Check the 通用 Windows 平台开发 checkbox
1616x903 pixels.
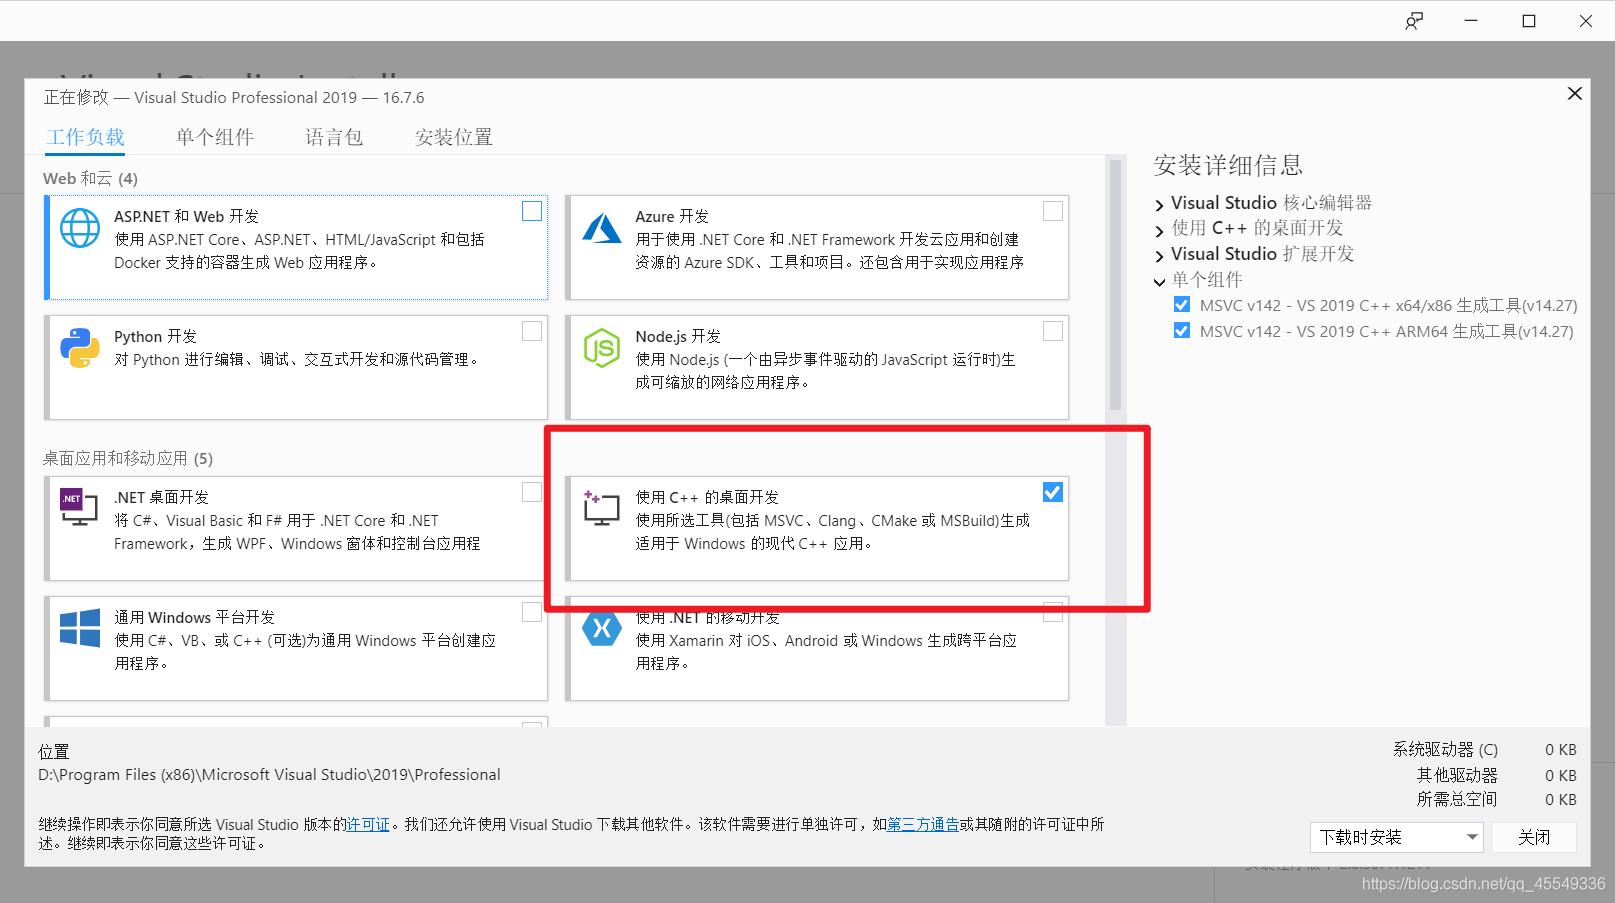[532, 612]
